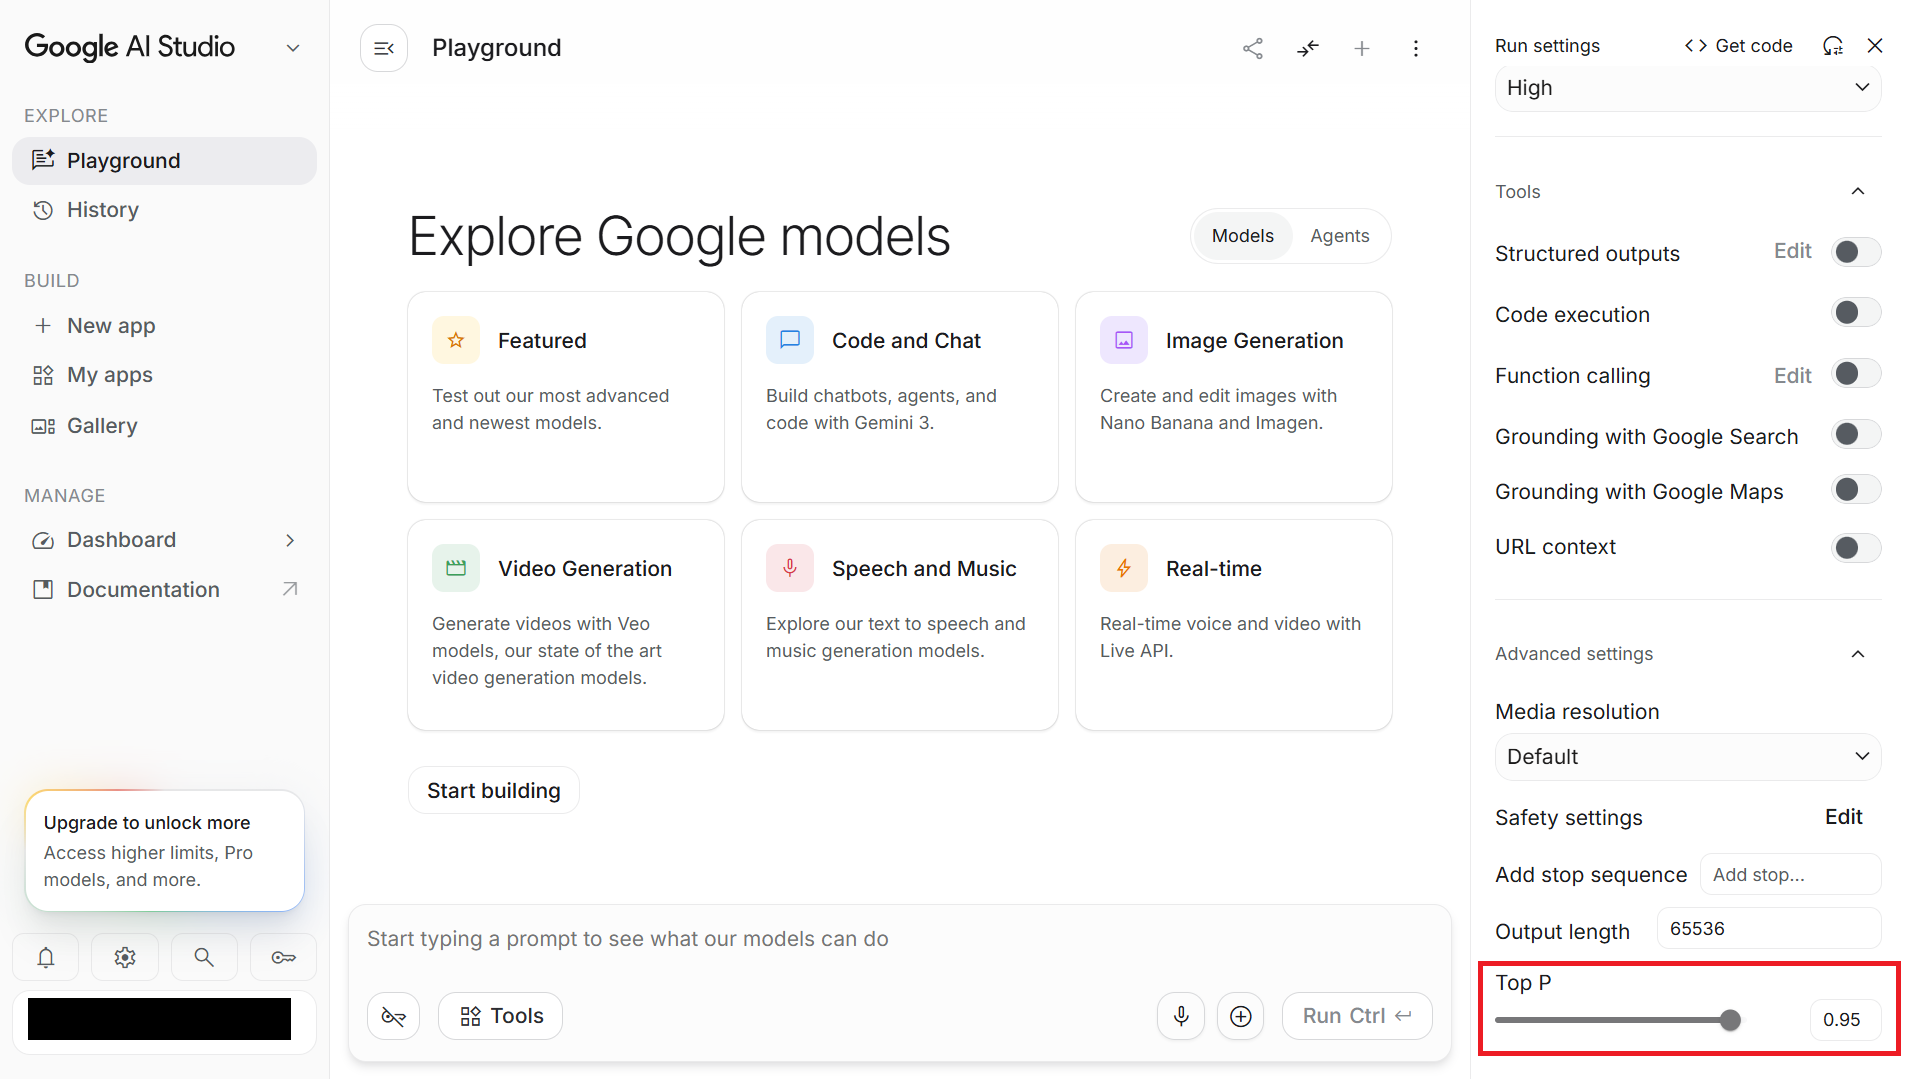
Task: Open the Tools button in prompt bar
Action: (501, 1016)
